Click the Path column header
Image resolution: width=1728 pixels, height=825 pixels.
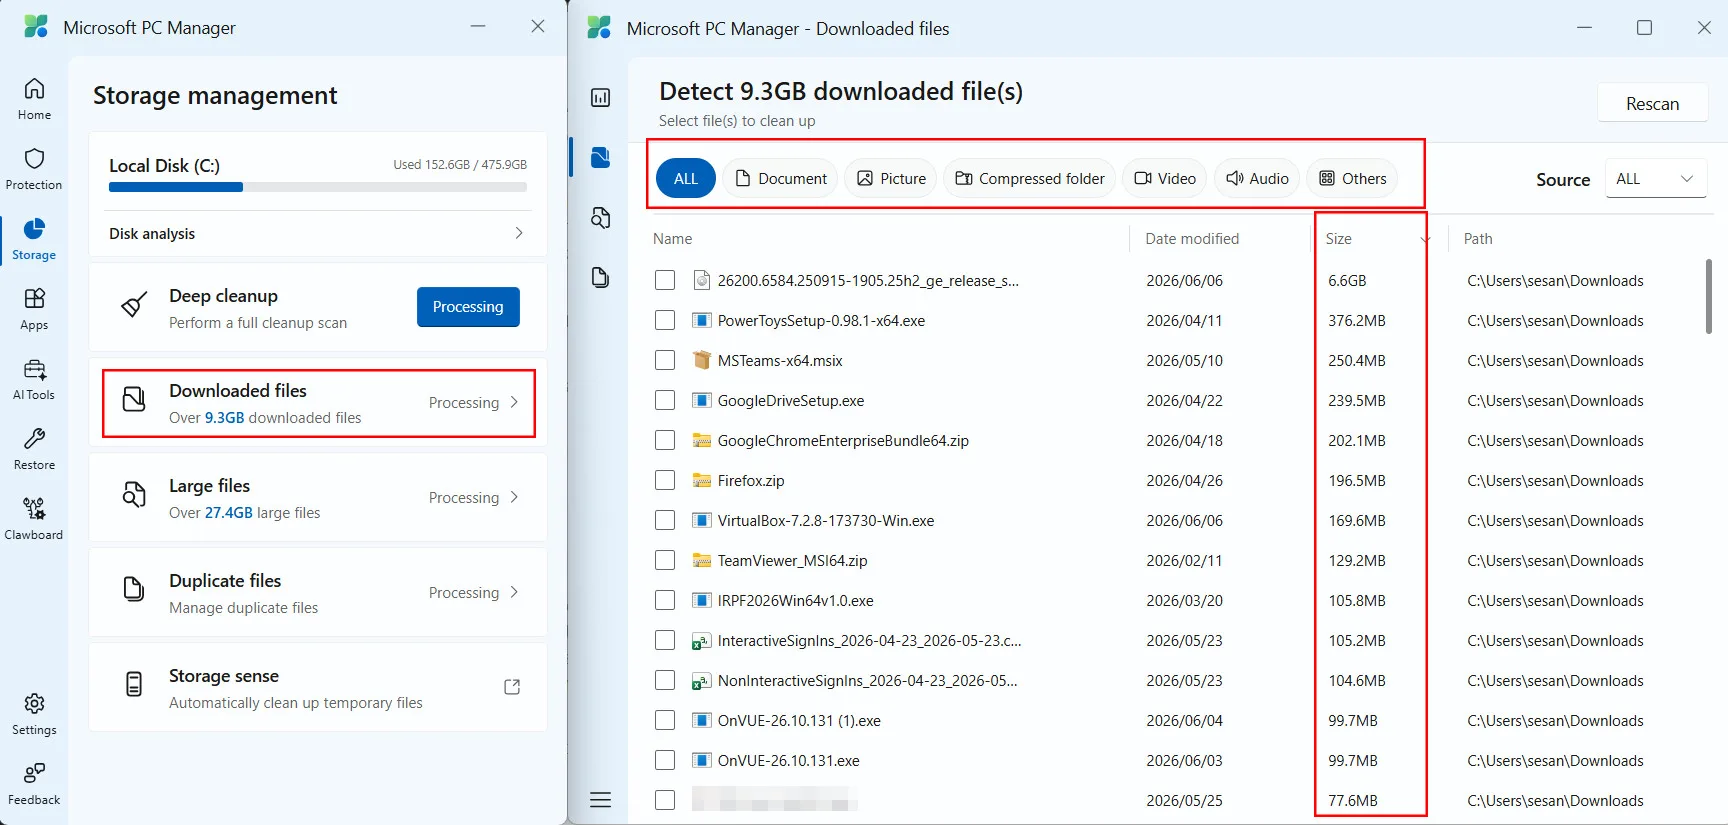[1478, 239]
